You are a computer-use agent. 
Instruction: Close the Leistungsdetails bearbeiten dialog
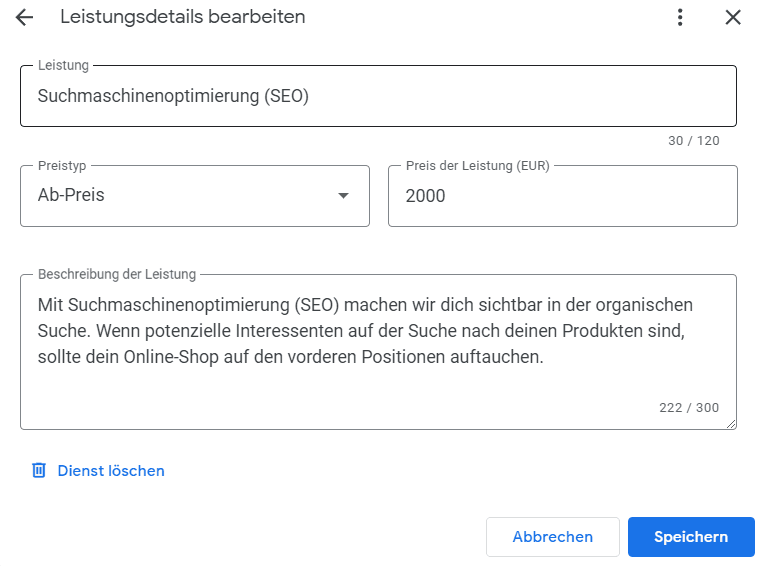pyautogui.click(x=733, y=17)
